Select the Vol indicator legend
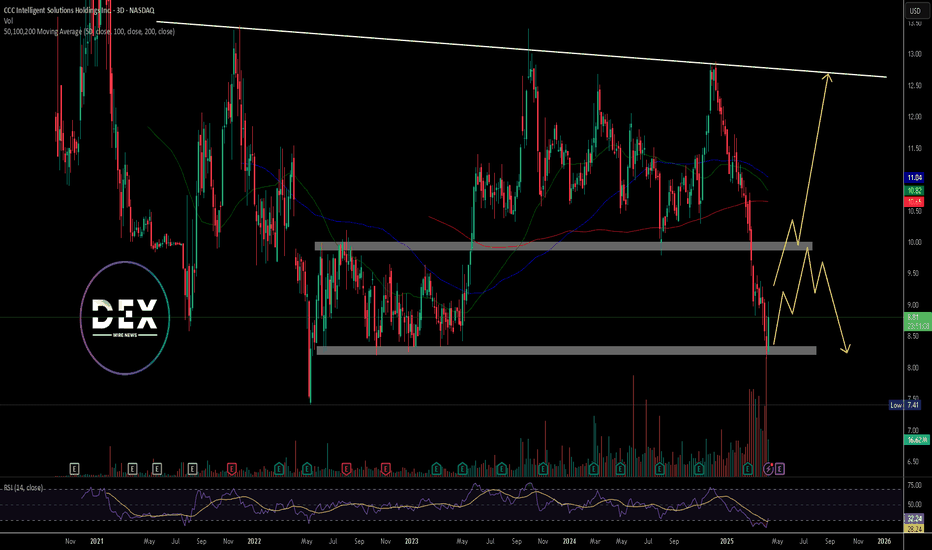The height and width of the screenshot is (550, 932). [8, 21]
